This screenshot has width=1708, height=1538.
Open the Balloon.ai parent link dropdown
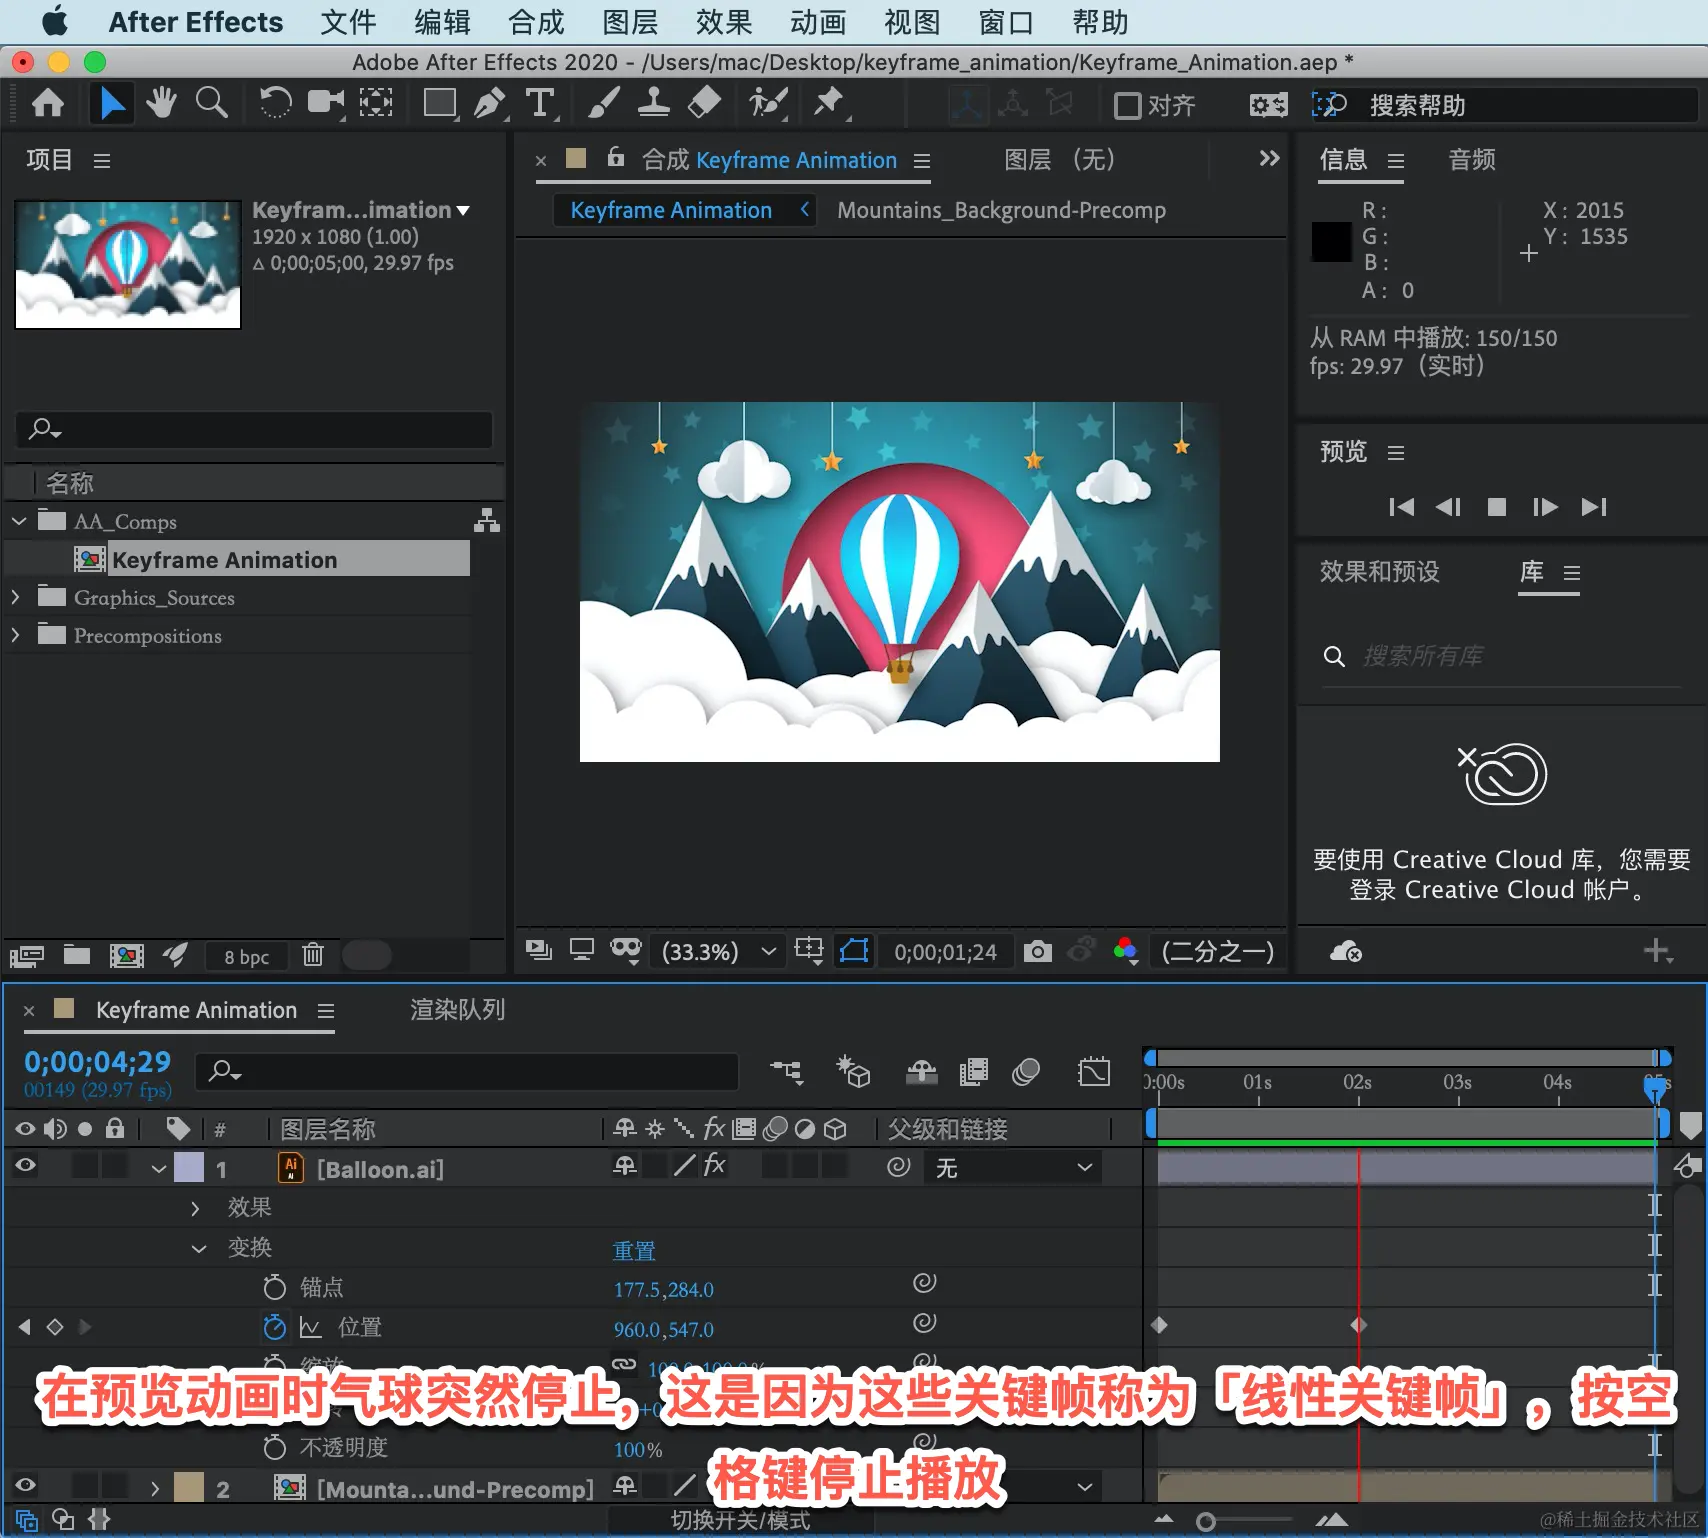pyautogui.click(x=1013, y=1167)
